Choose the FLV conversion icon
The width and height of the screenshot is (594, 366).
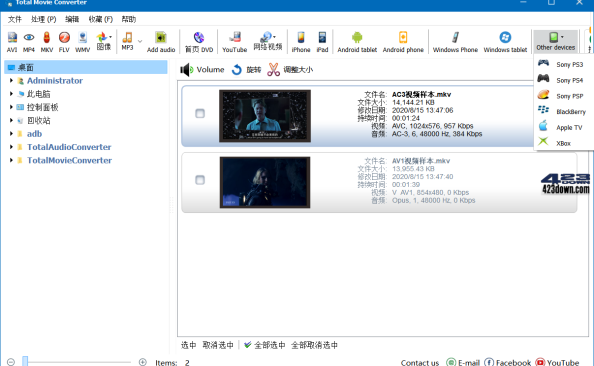point(64,42)
